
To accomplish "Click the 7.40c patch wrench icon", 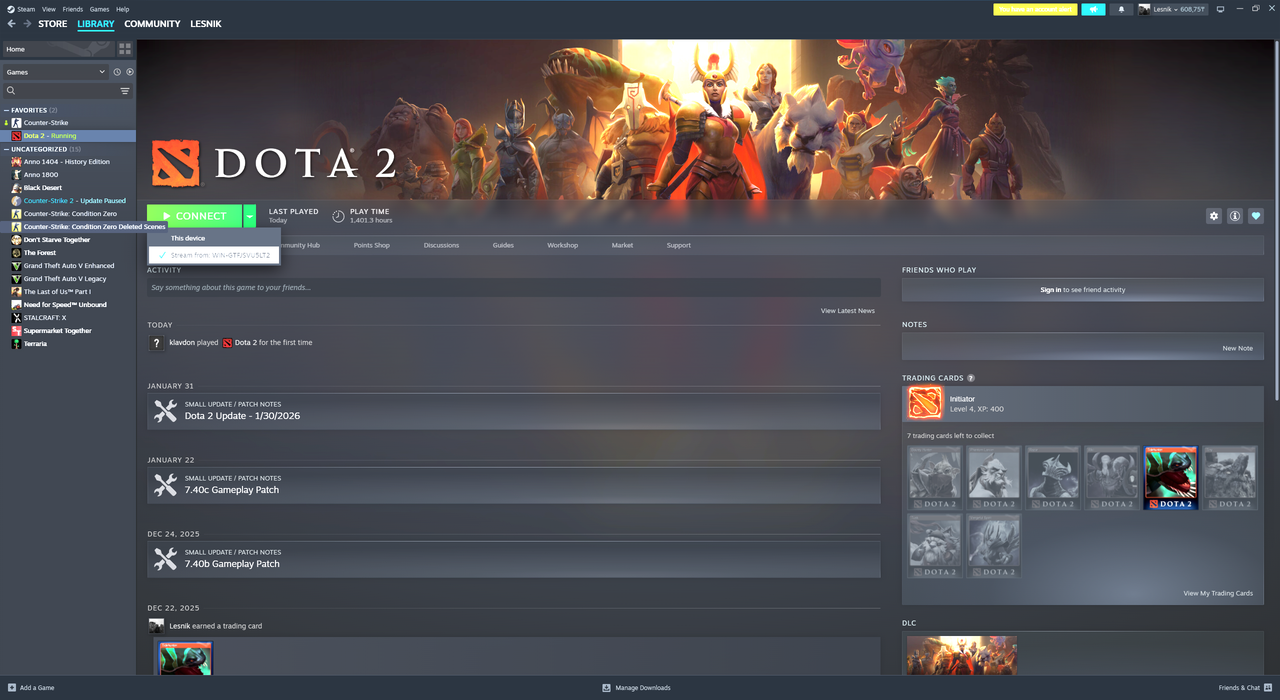I will pyautogui.click(x=165, y=485).
